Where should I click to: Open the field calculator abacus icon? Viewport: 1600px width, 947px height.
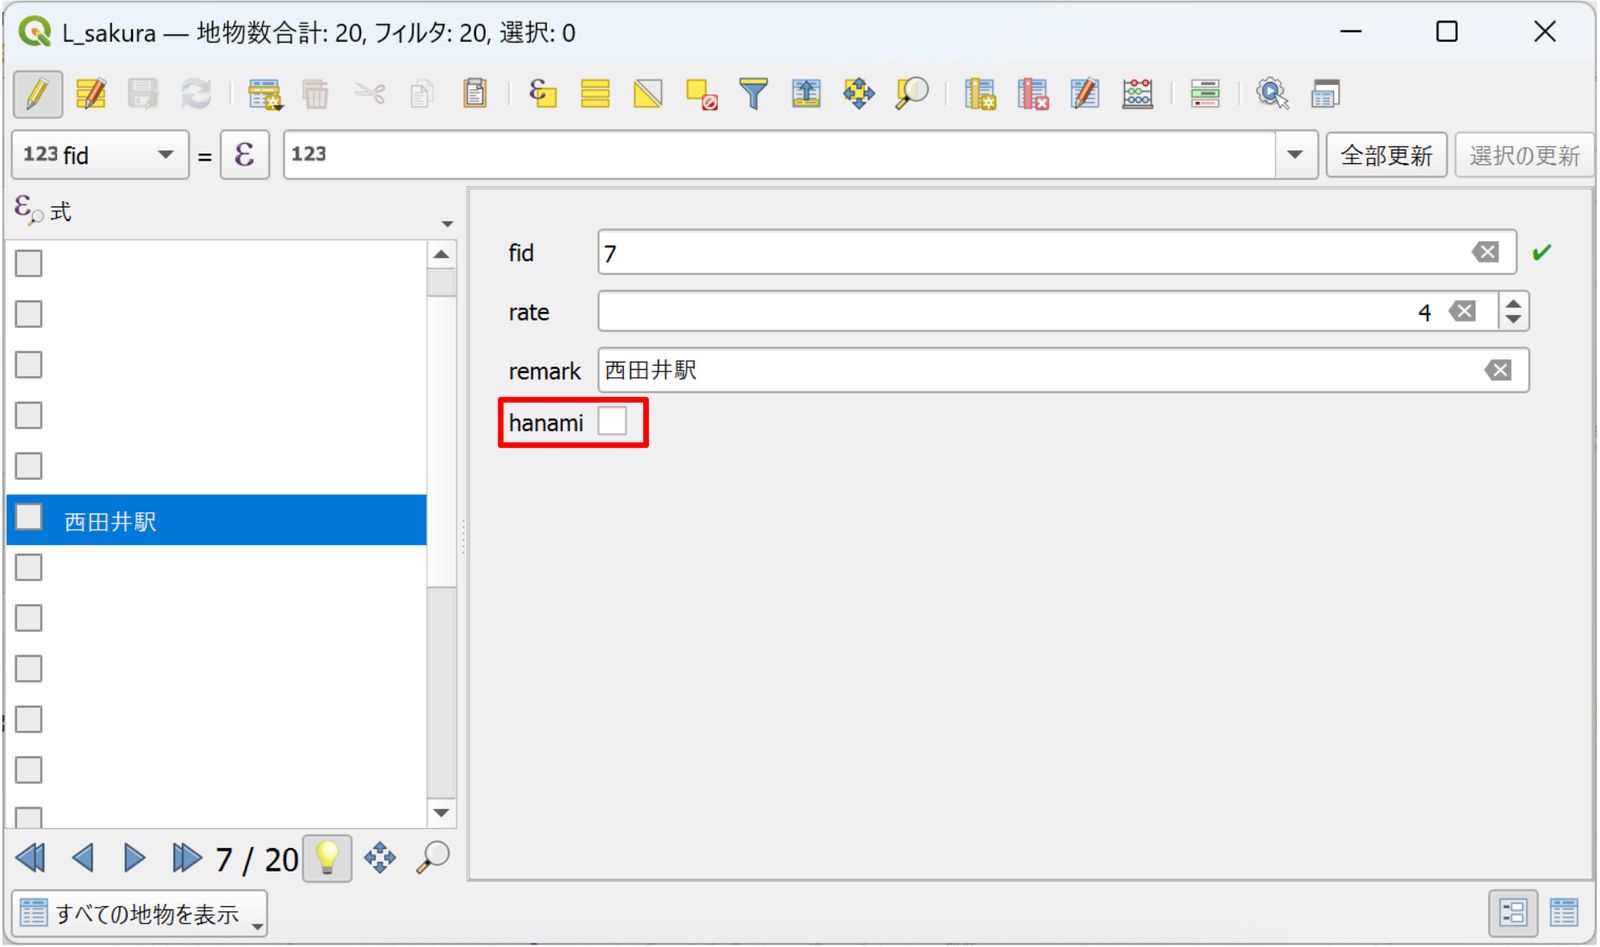point(1138,95)
